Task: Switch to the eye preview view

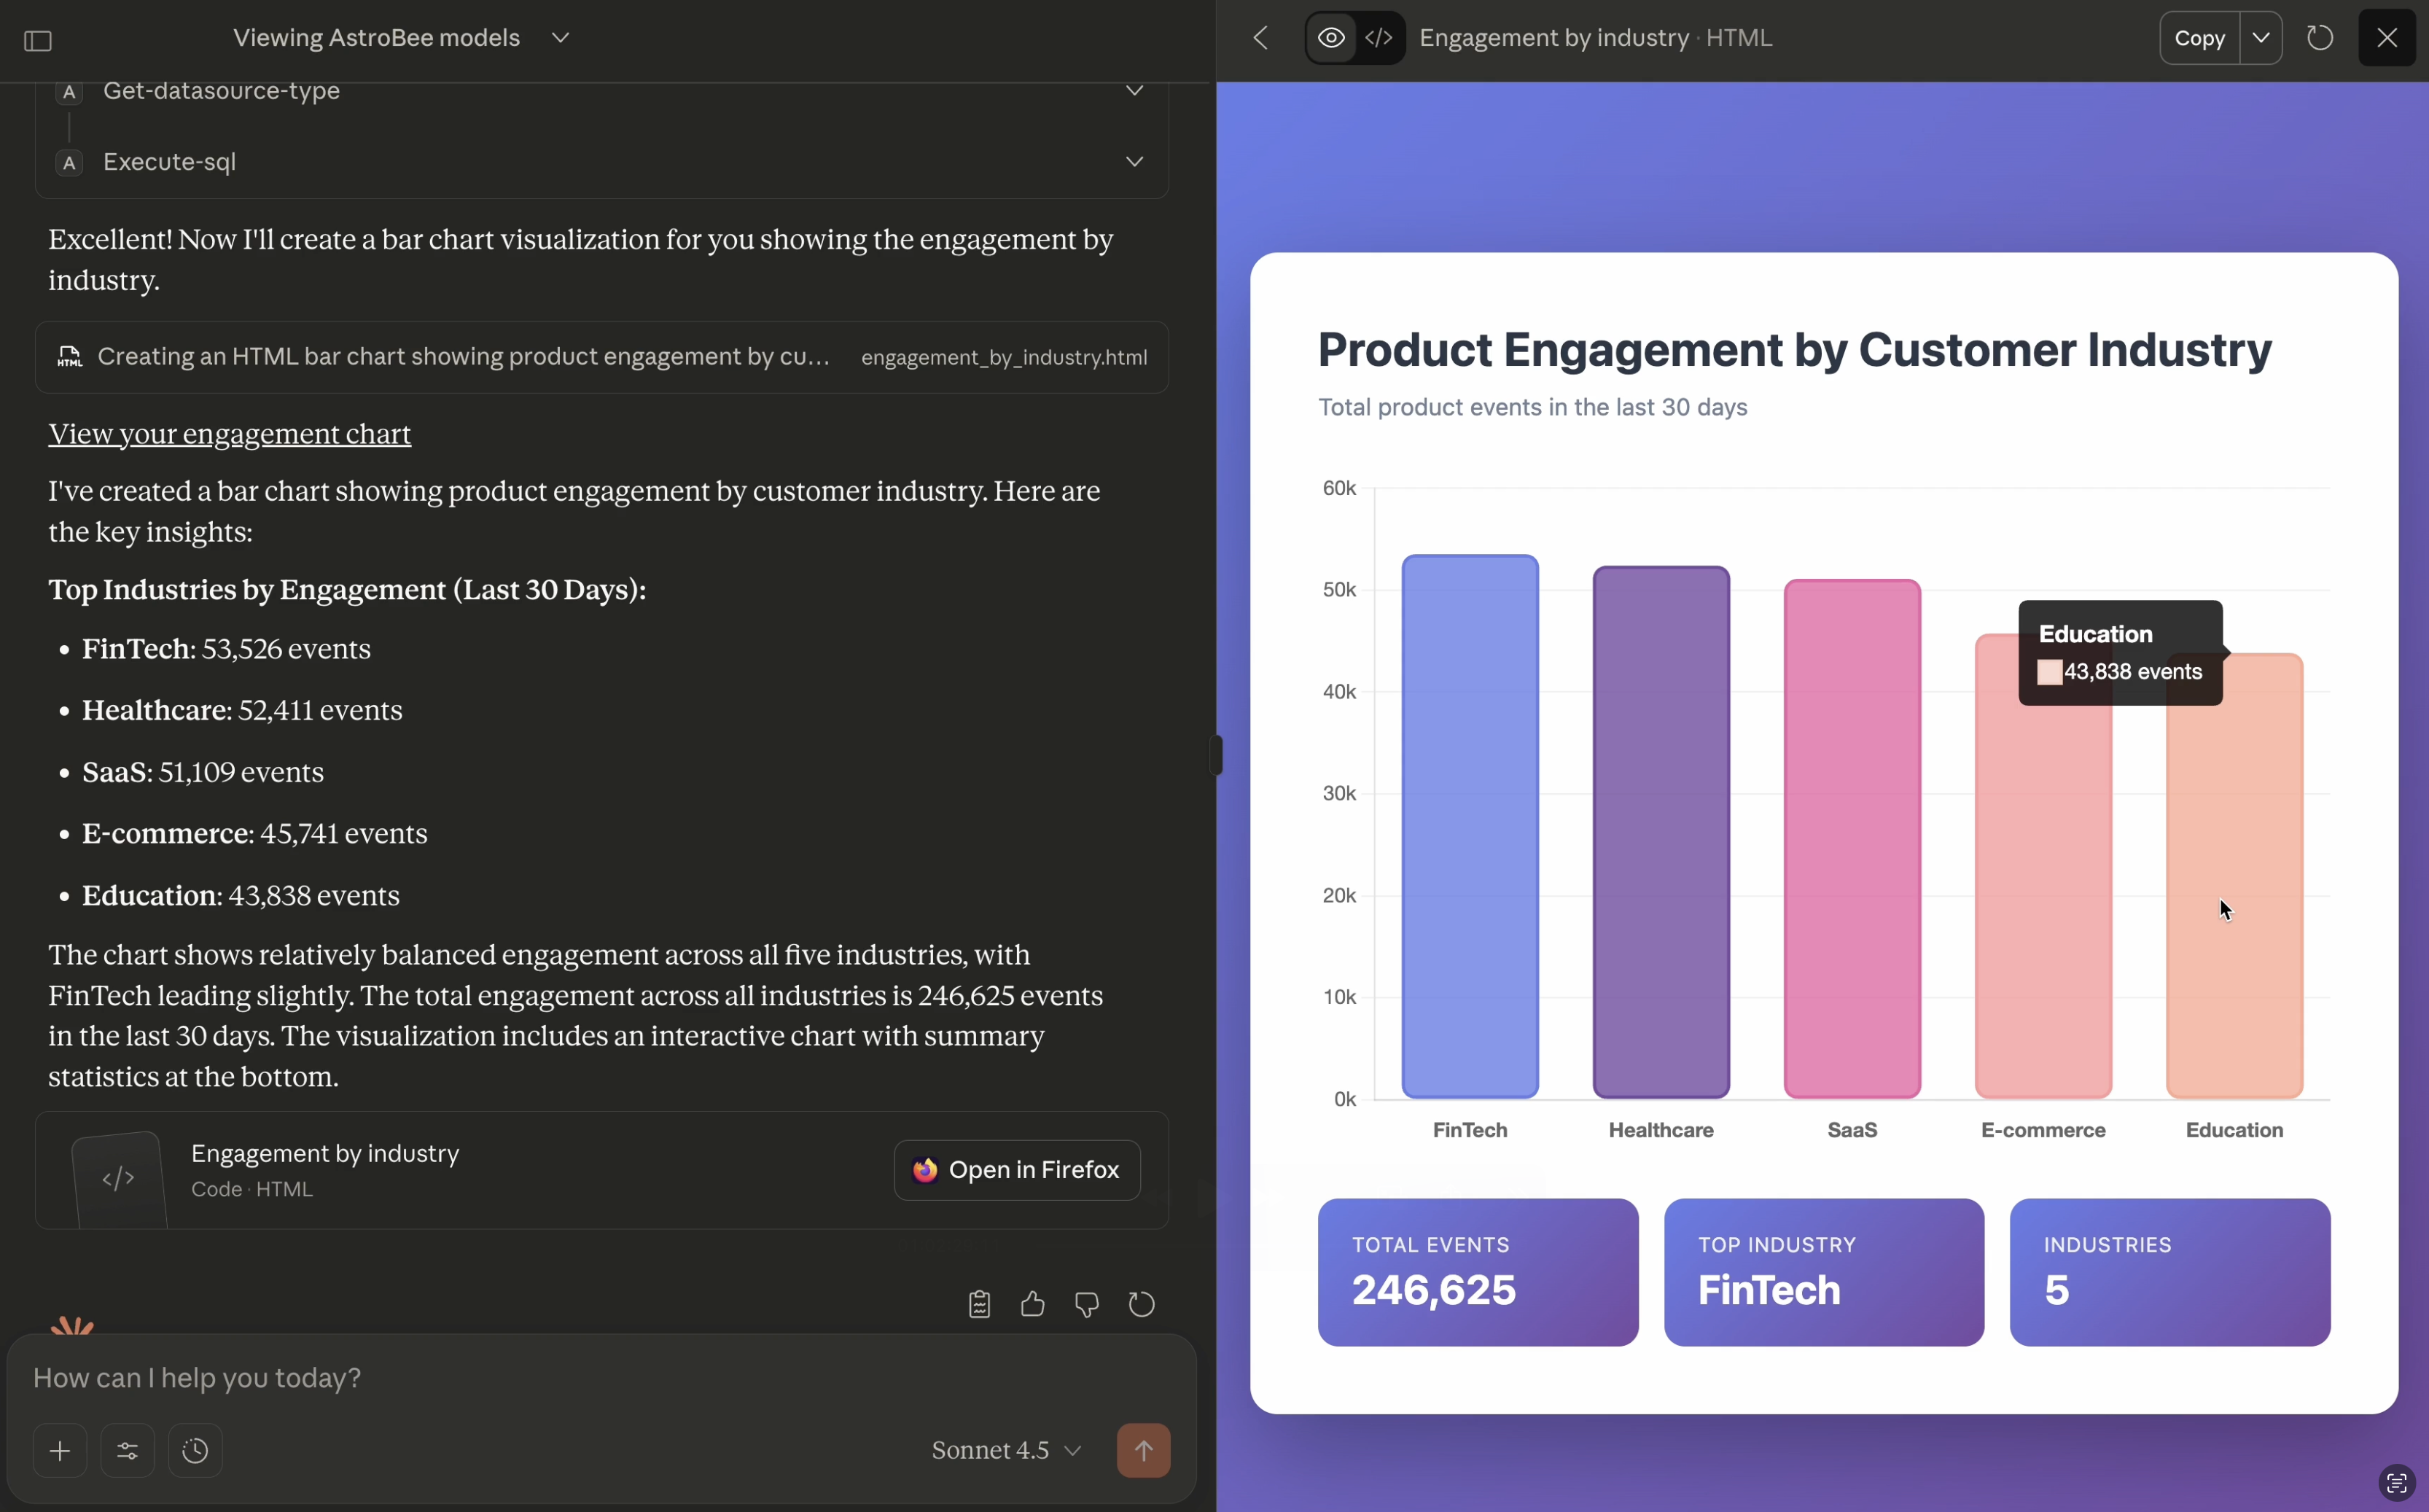Action: click(1331, 38)
